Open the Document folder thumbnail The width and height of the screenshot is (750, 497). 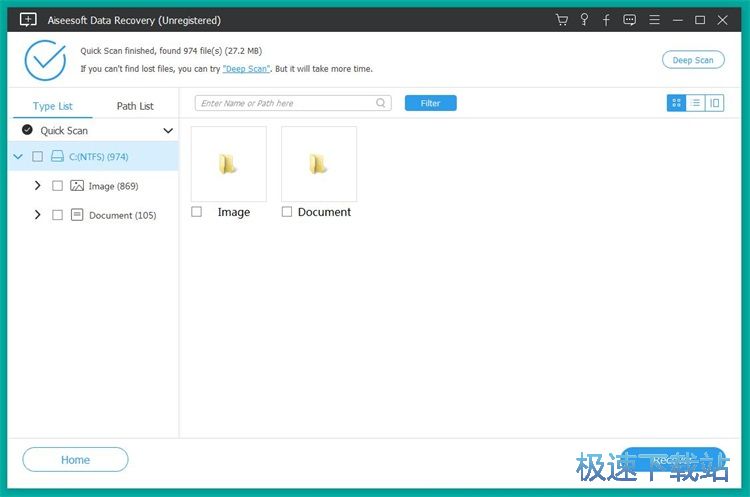(319, 164)
